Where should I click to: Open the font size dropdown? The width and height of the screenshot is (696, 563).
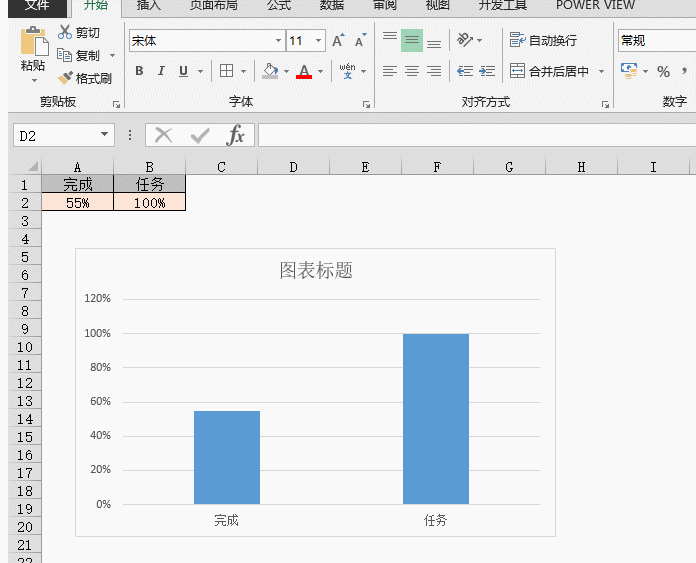[318, 41]
